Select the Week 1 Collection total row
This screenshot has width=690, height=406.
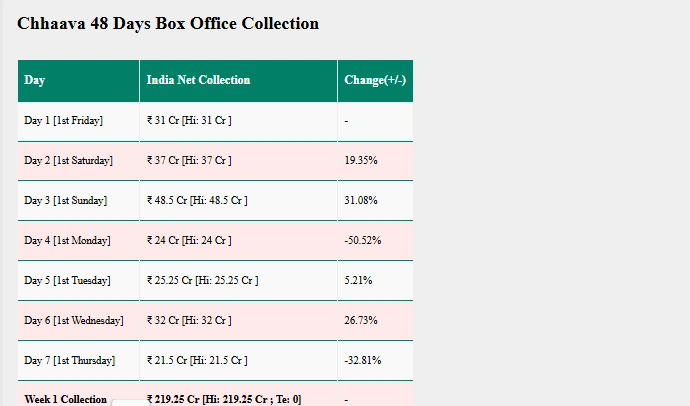pos(215,394)
